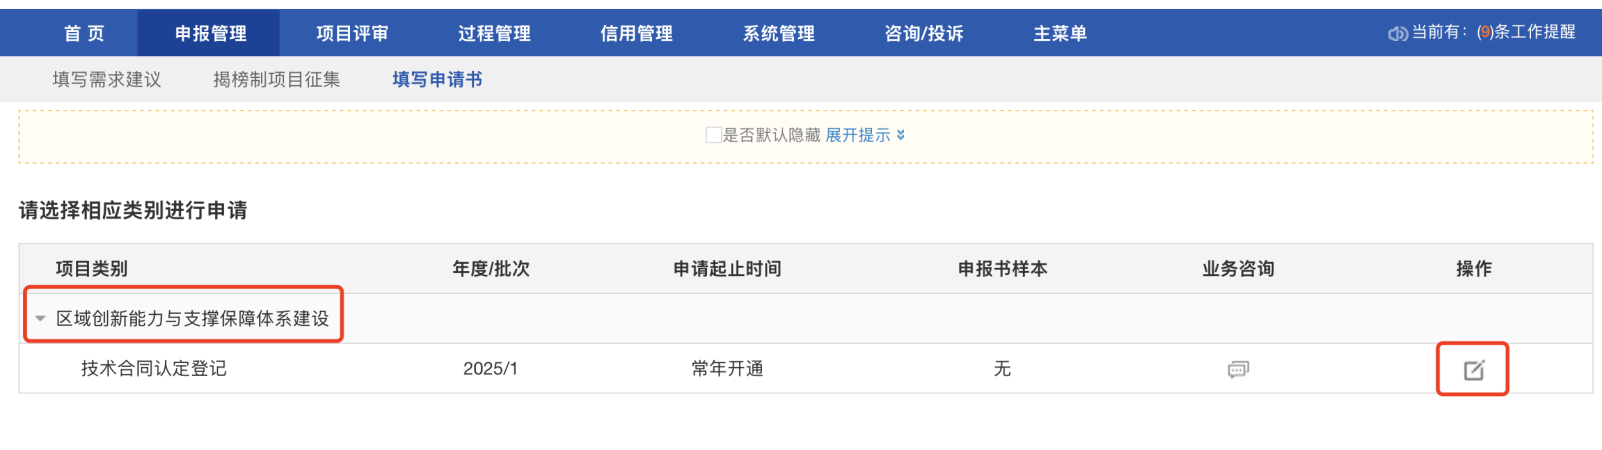Open the 主菜单 menu
Screen dimensions: 1602x450
click(1060, 34)
